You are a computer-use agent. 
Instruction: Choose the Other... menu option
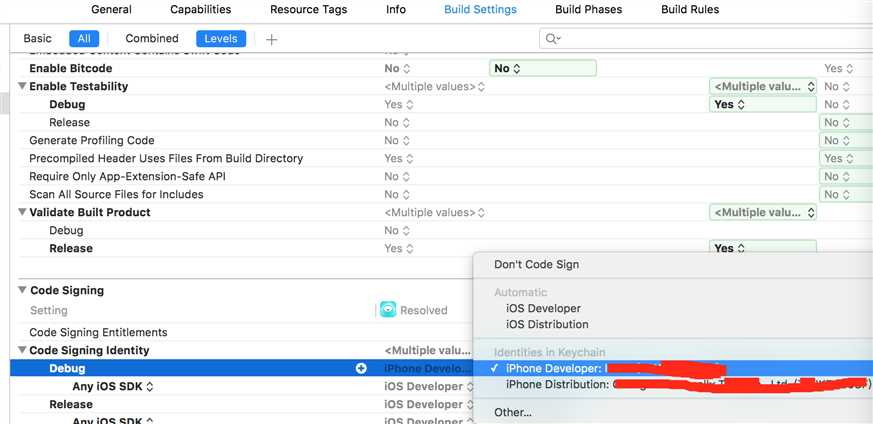coord(513,412)
